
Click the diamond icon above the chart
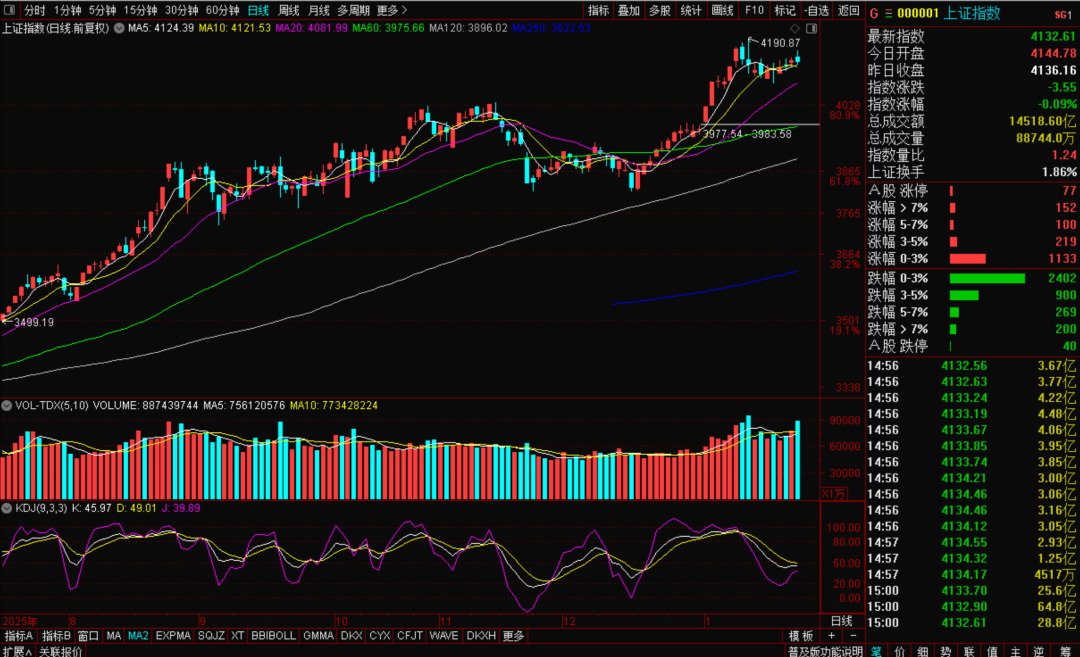click(795, 29)
